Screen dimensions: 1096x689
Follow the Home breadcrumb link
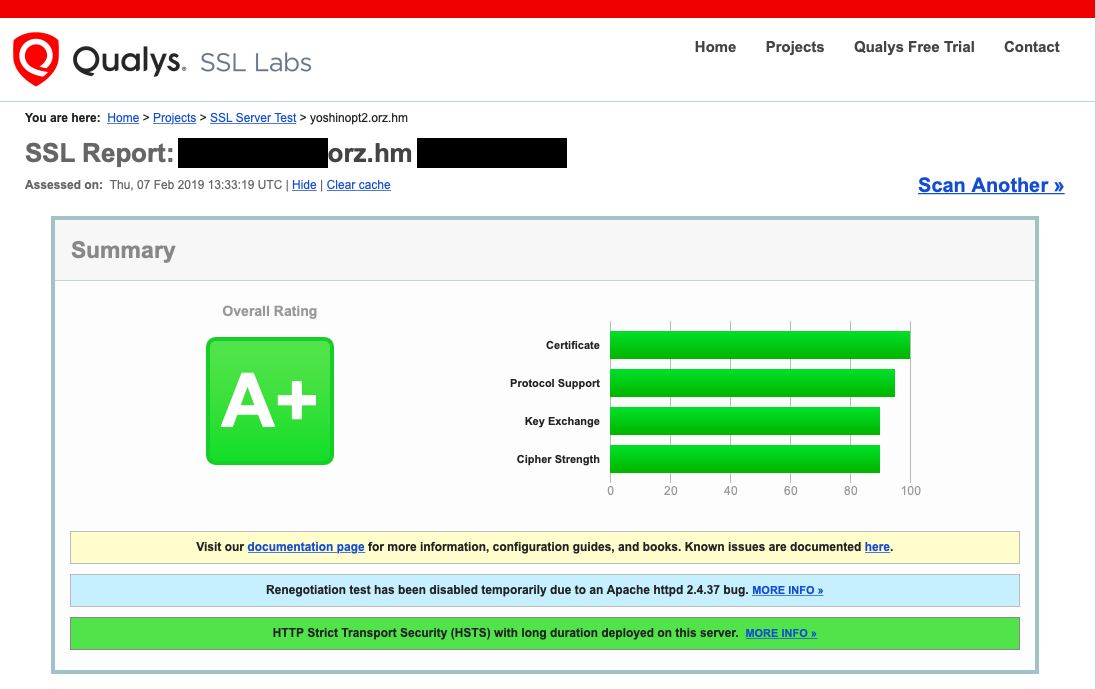click(123, 117)
